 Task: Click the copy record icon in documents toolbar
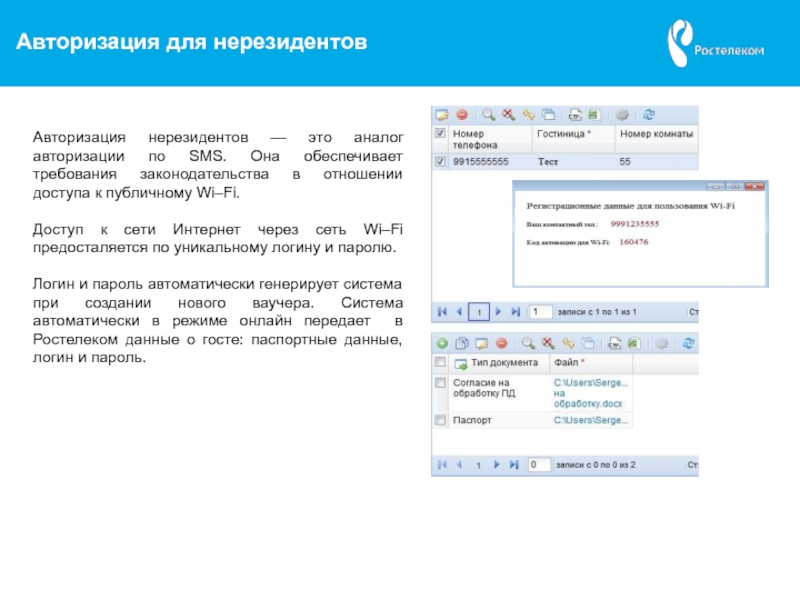point(462,343)
